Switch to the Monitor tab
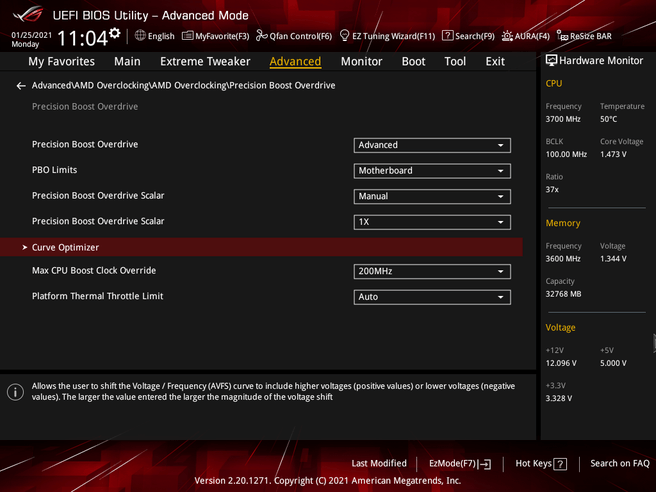Screen dimensions: 656x492 coord(361,62)
